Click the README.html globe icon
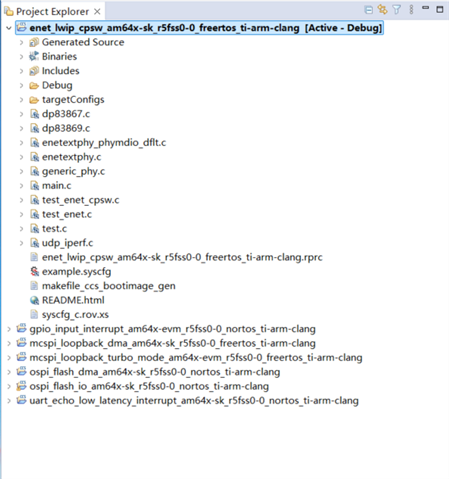 (34, 300)
